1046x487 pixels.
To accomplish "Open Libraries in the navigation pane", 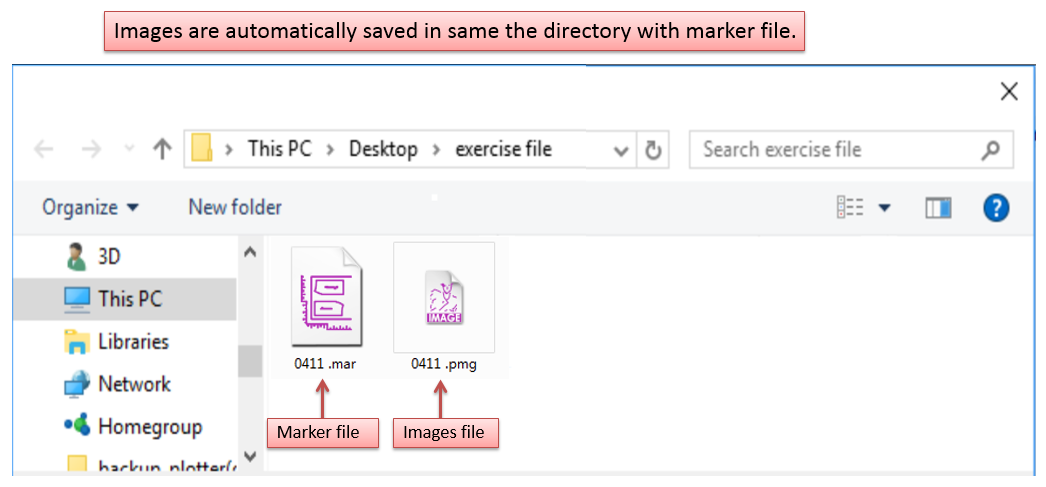I will (x=133, y=342).
